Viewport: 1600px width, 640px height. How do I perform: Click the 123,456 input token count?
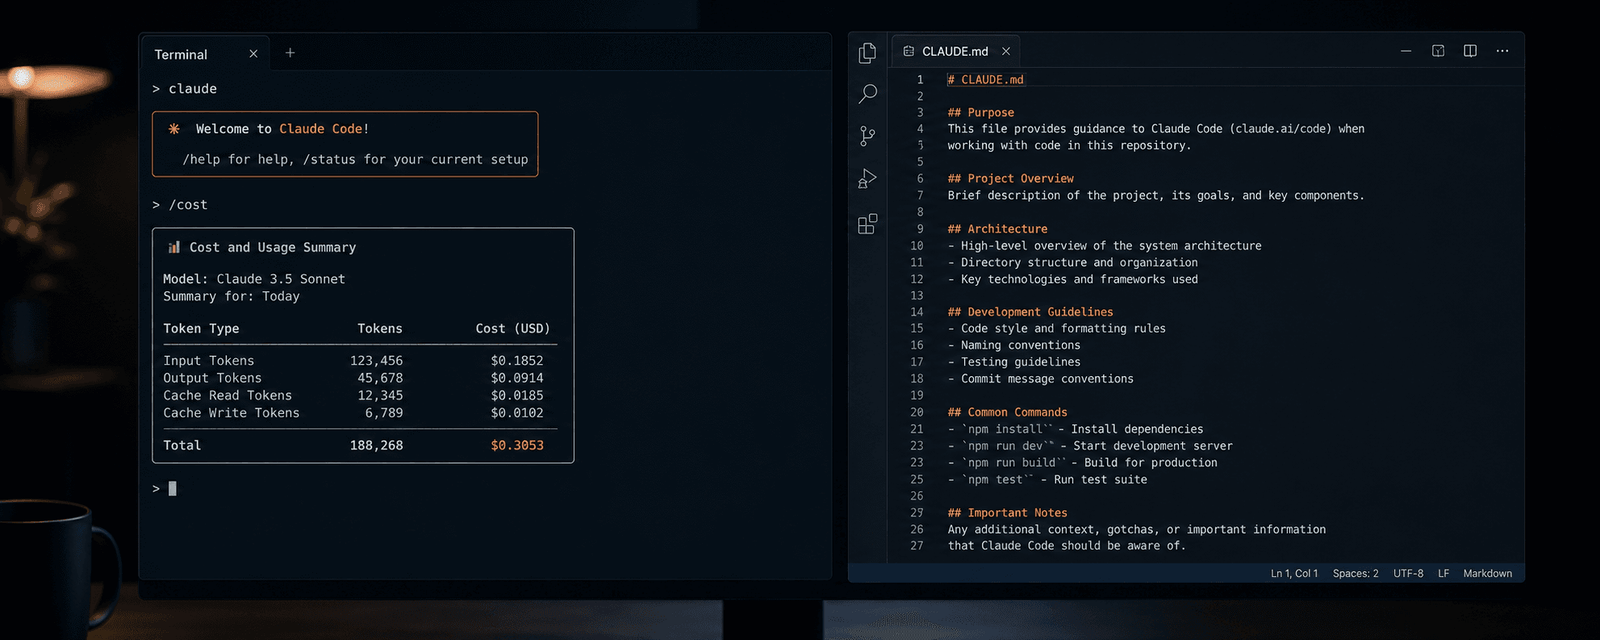point(376,360)
